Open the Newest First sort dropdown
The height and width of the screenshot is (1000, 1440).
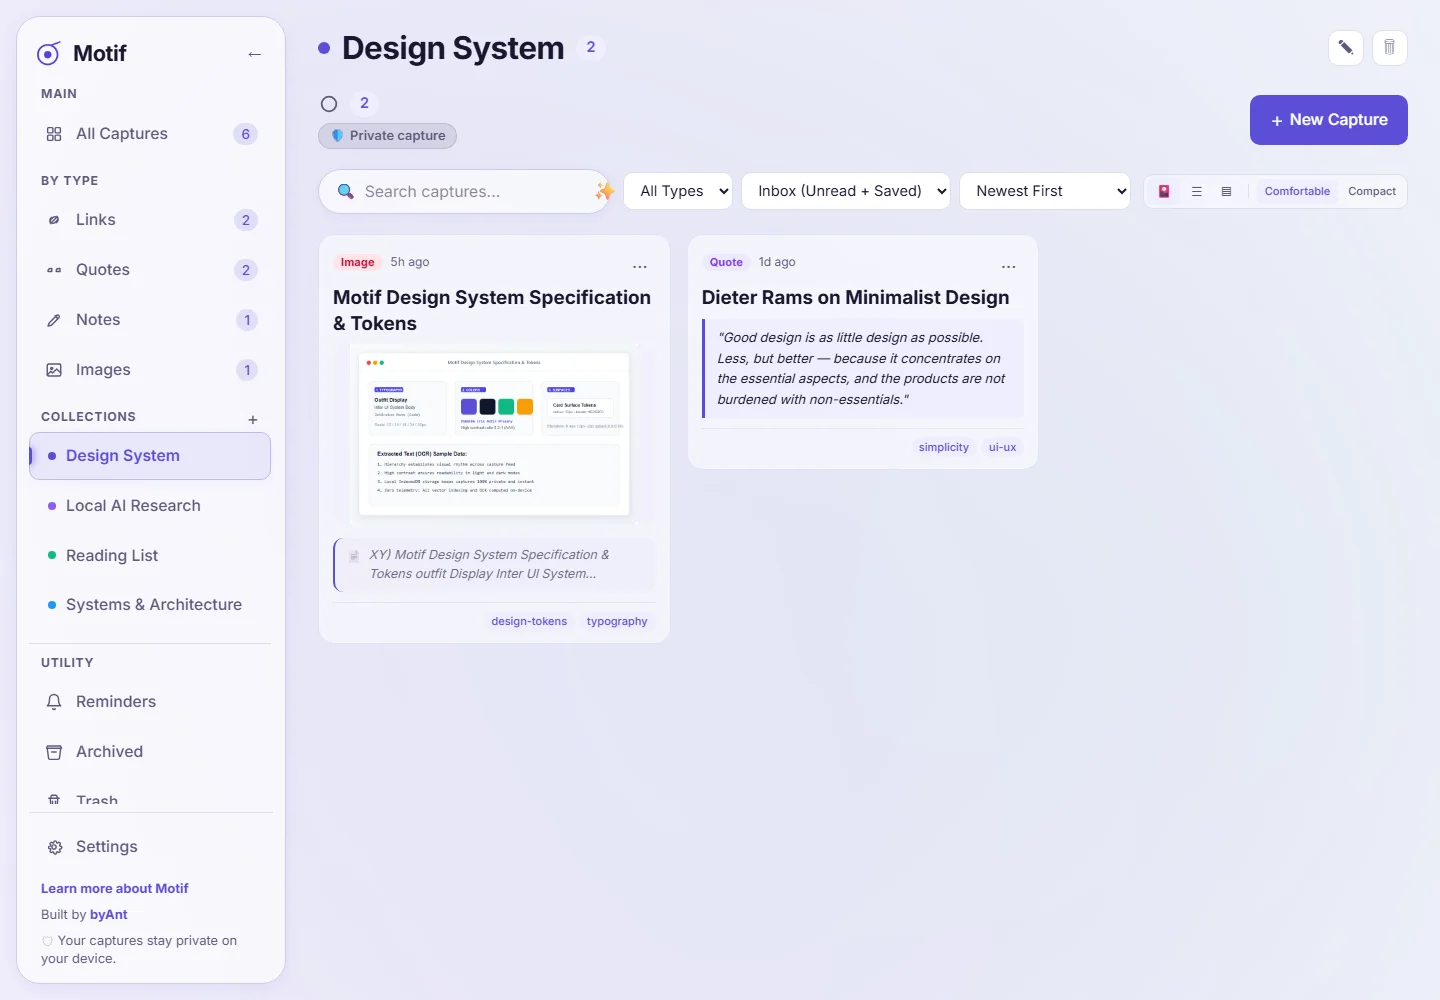[x=1045, y=191]
